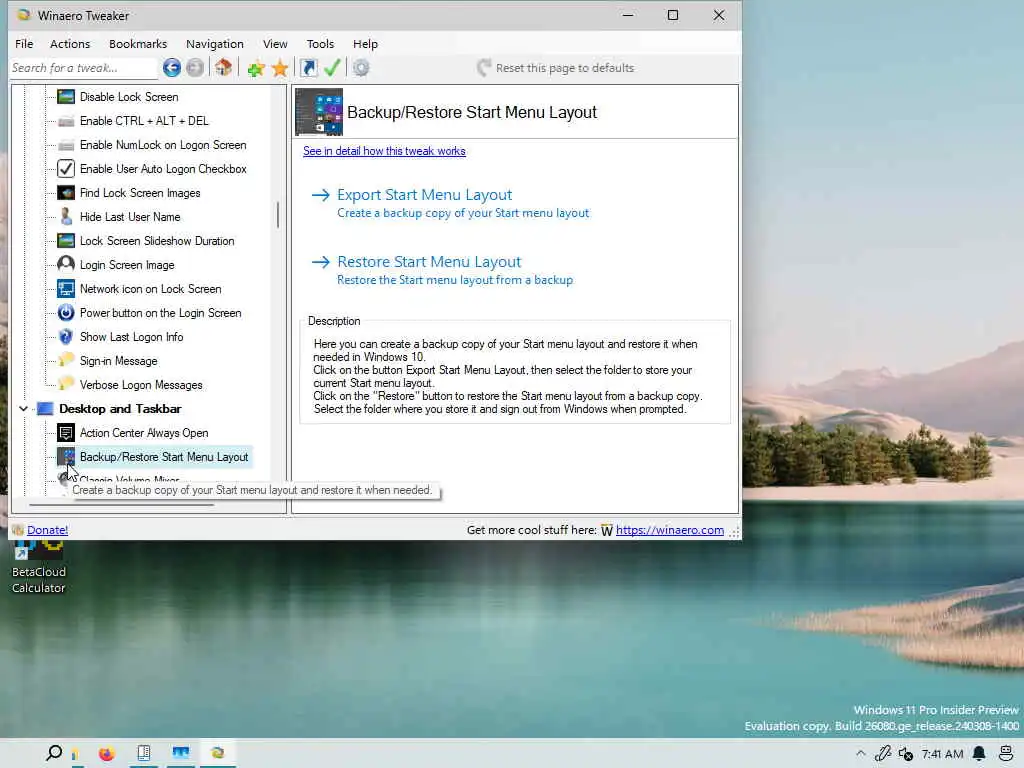Image resolution: width=1024 pixels, height=768 pixels.
Task: Add bookmark using green plus star
Action: pyautogui.click(x=255, y=68)
